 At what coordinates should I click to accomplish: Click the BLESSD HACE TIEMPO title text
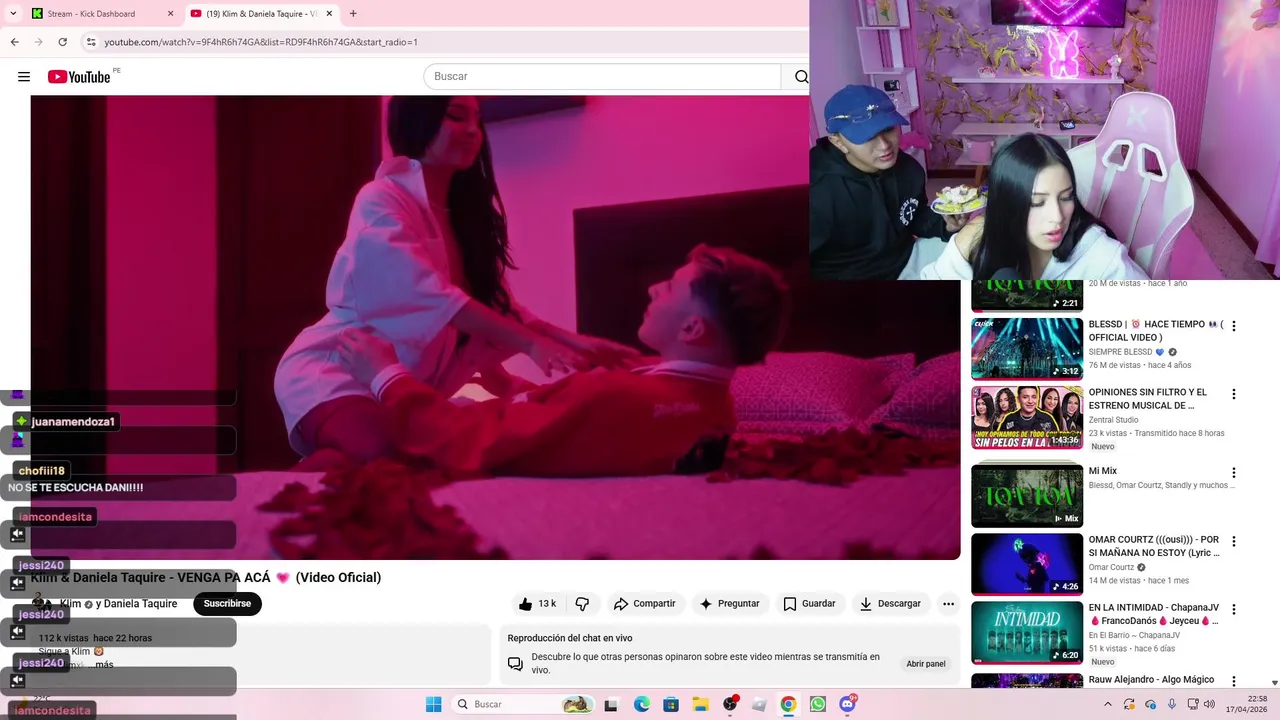click(1156, 331)
